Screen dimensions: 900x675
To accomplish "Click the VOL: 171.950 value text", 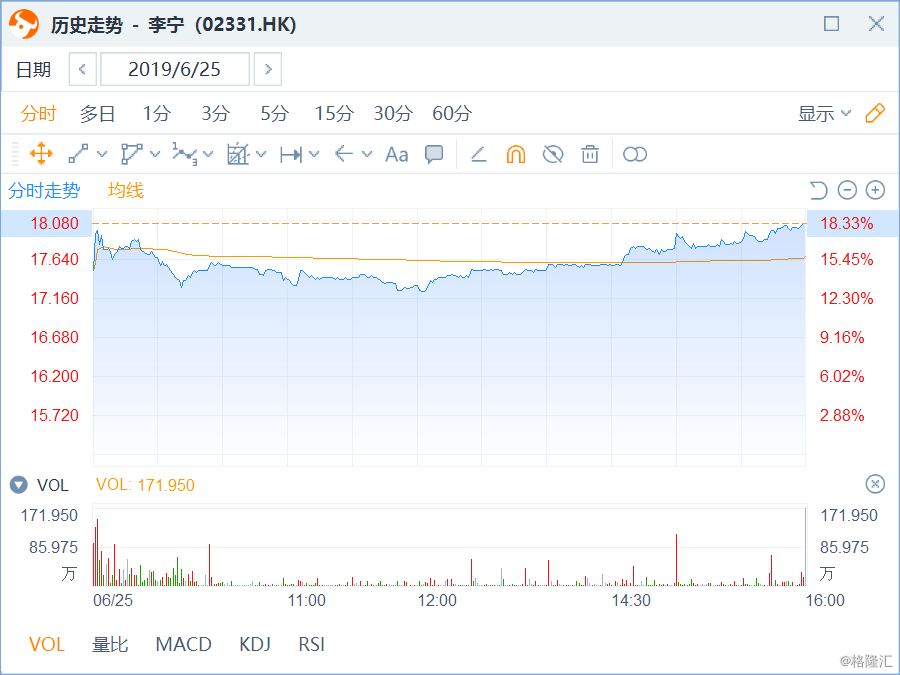I will (145, 485).
